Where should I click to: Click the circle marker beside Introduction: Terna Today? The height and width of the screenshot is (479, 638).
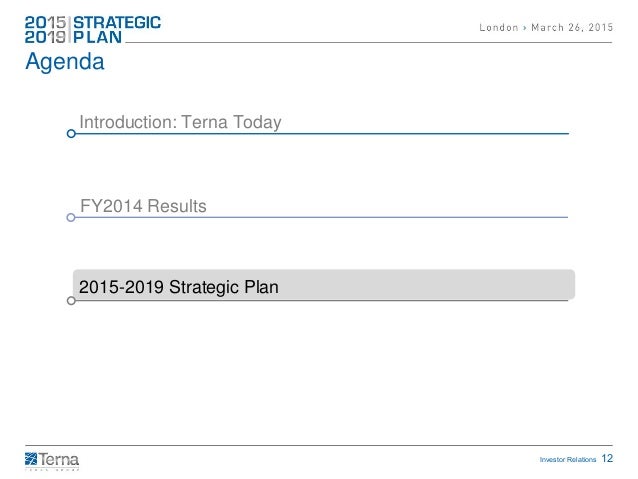pos(71,133)
